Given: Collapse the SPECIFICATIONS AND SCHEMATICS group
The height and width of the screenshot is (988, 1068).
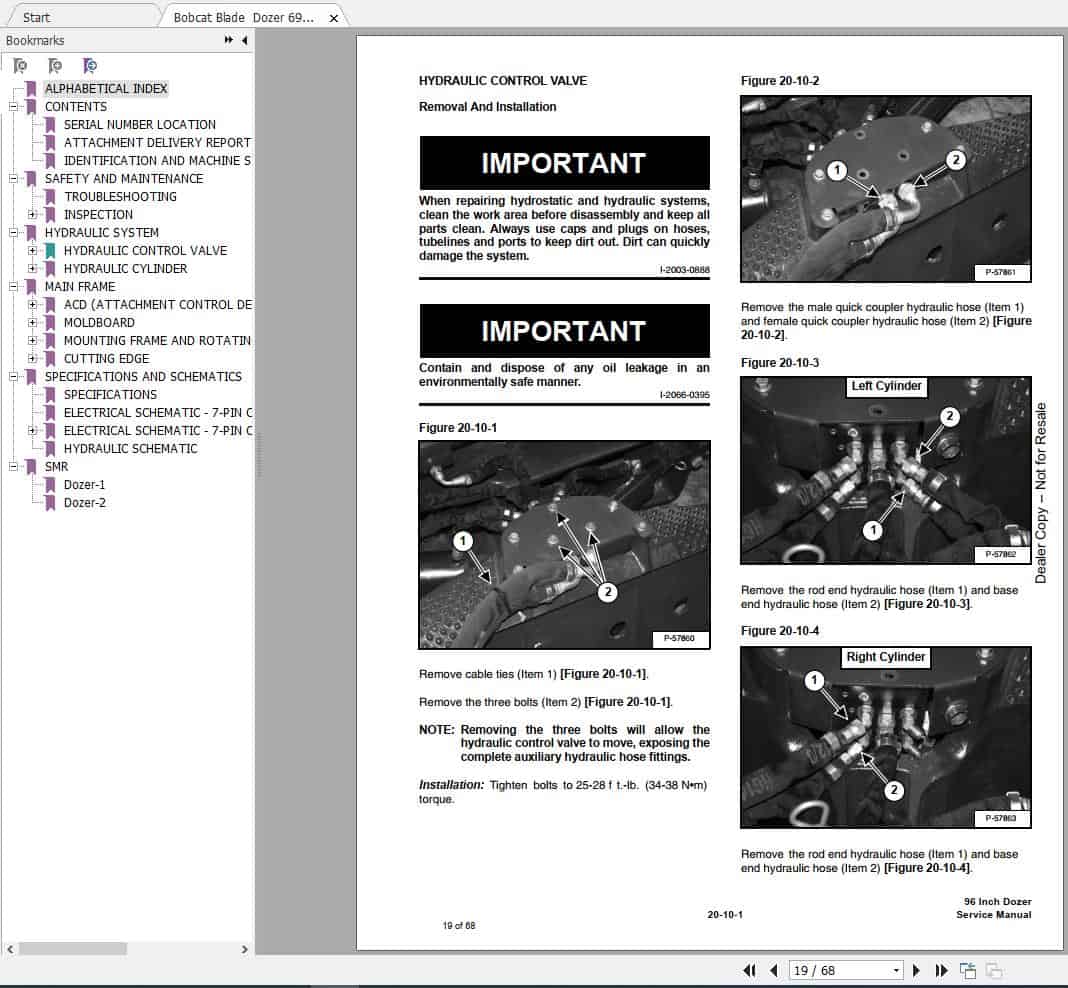Looking at the screenshot, I should [x=13, y=377].
